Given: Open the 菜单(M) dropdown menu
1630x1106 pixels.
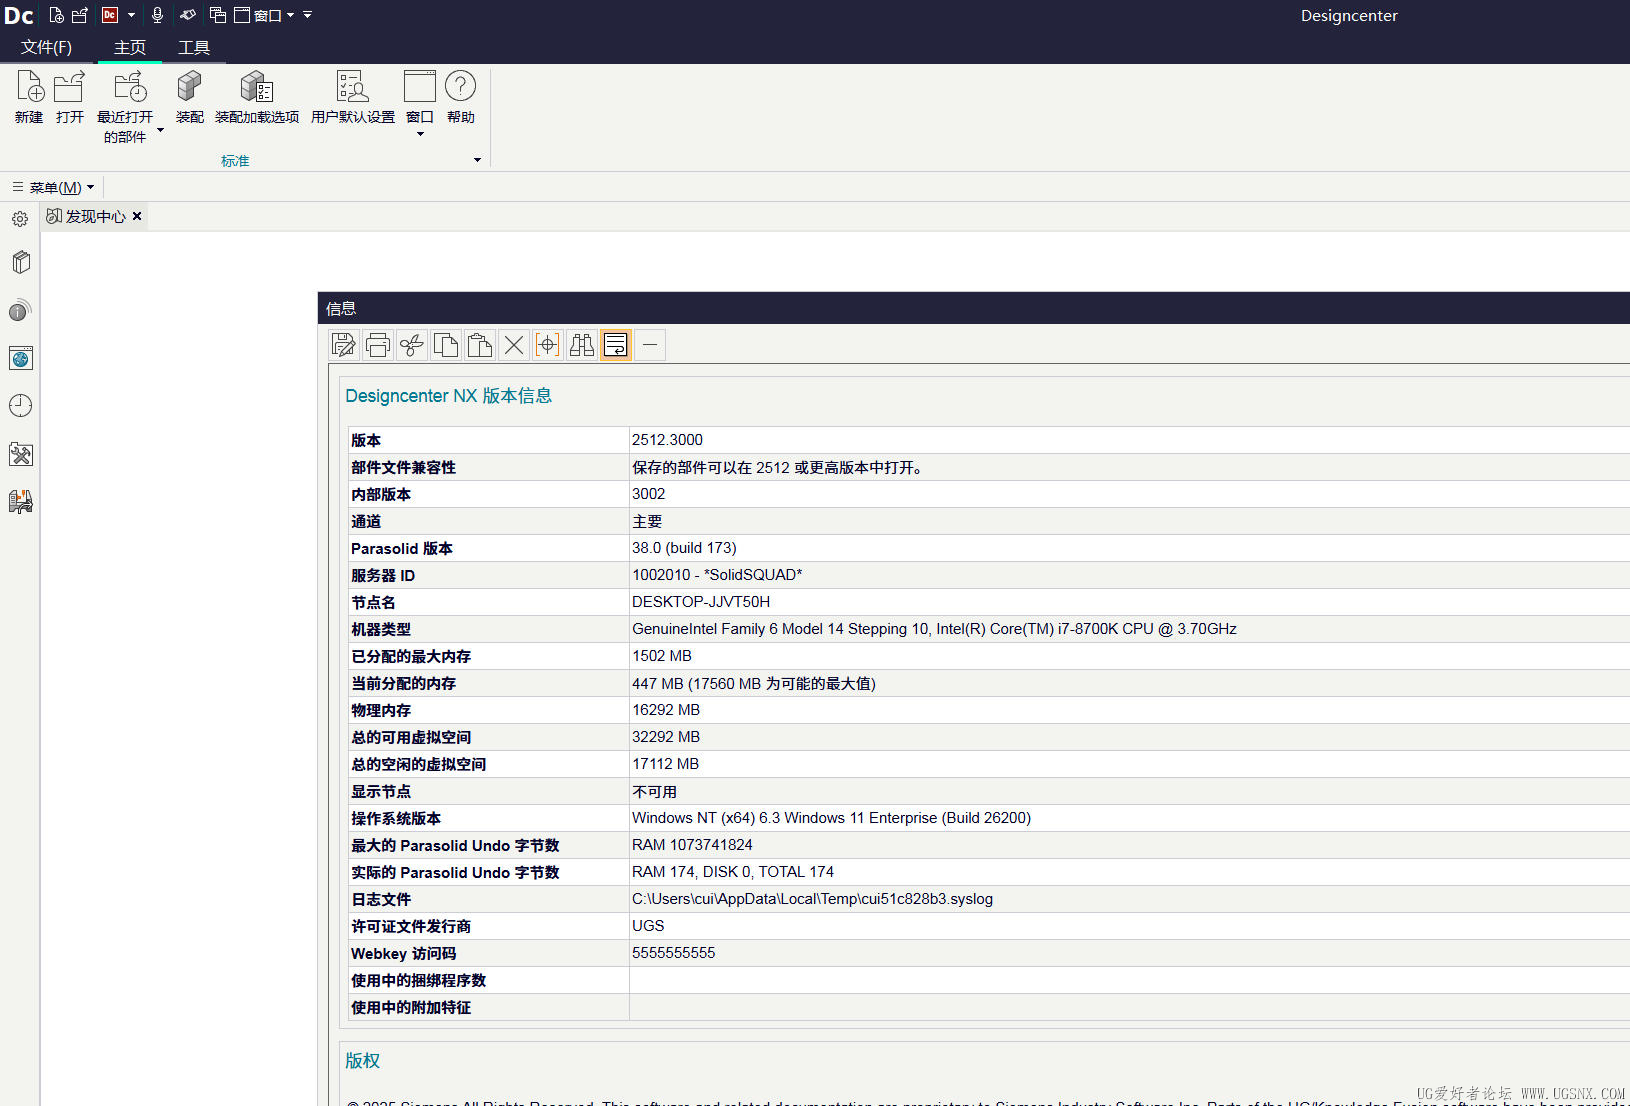Looking at the screenshot, I should point(55,187).
